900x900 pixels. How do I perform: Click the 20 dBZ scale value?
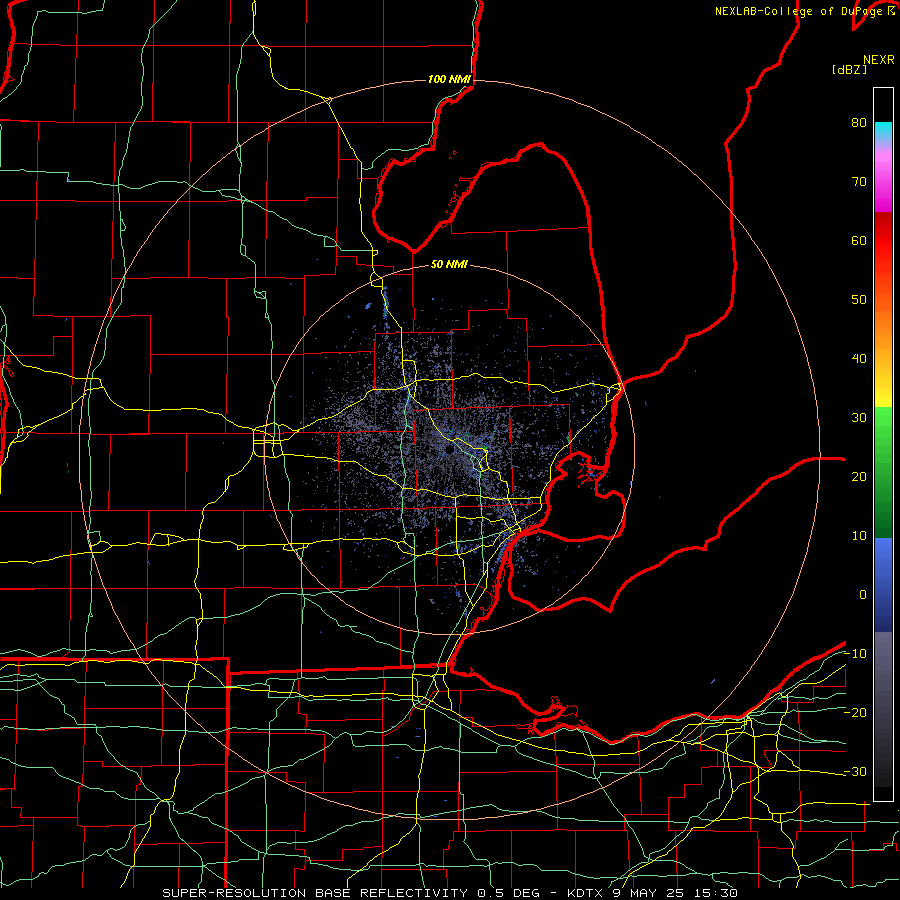[859, 477]
